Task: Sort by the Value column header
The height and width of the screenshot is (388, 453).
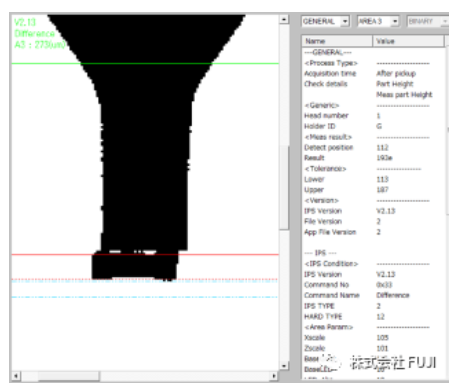Action: [x=408, y=41]
